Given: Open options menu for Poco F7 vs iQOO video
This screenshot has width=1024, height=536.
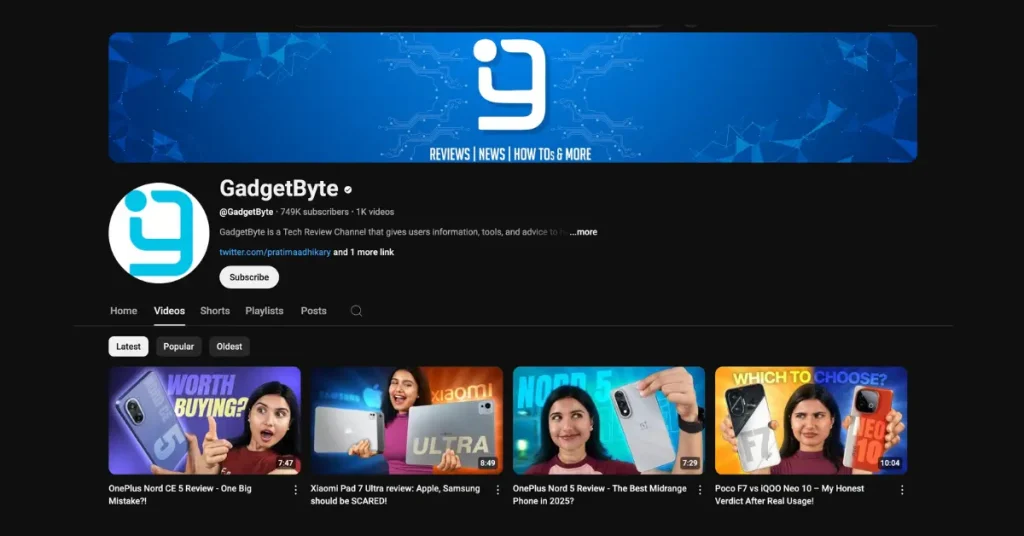Looking at the screenshot, I should coord(901,490).
